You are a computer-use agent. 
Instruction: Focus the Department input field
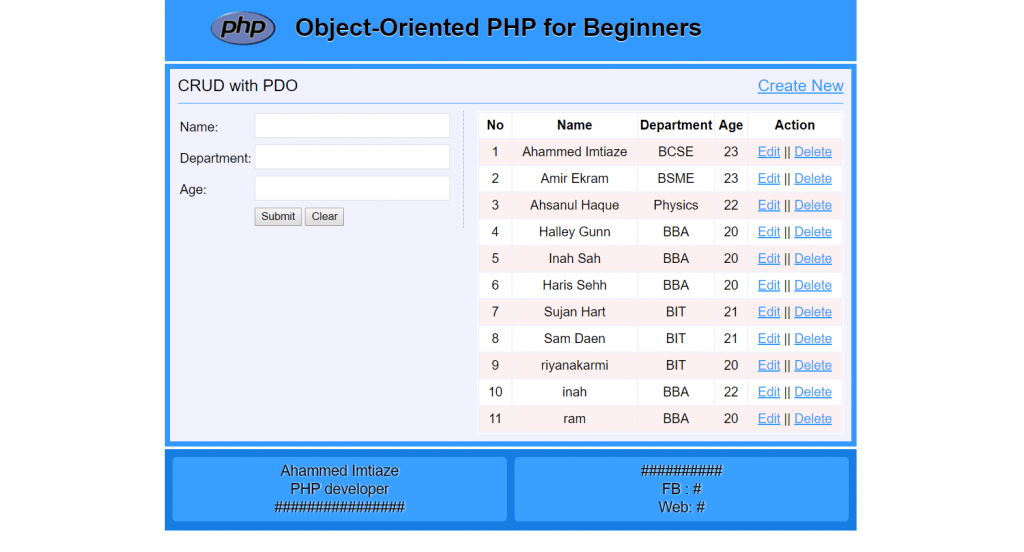pyautogui.click(x=352, y=157)
